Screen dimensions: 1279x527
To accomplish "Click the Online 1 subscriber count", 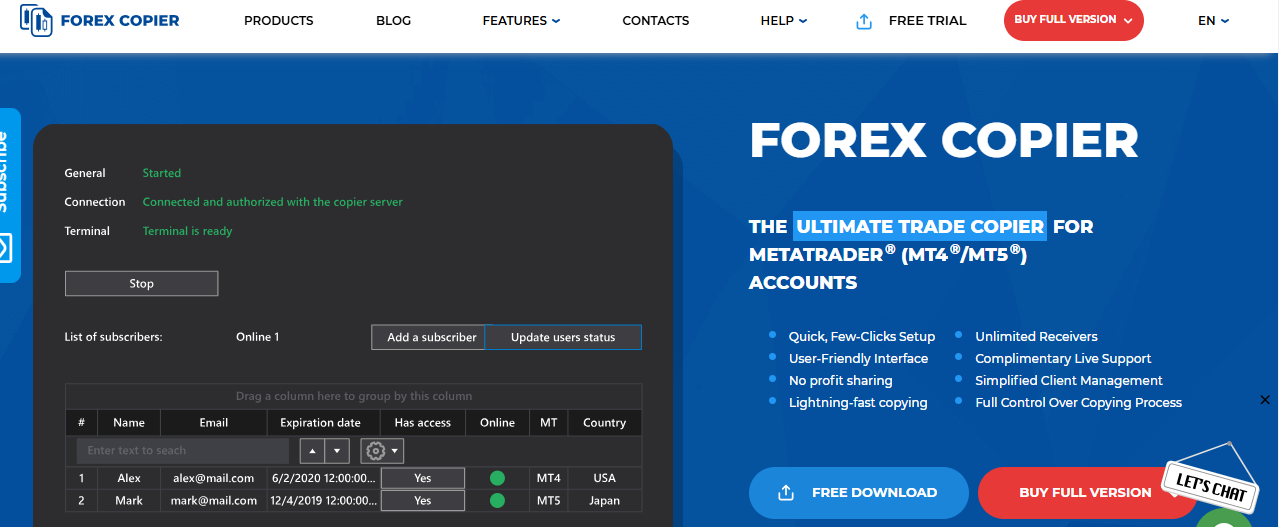I will coord(258,337).
